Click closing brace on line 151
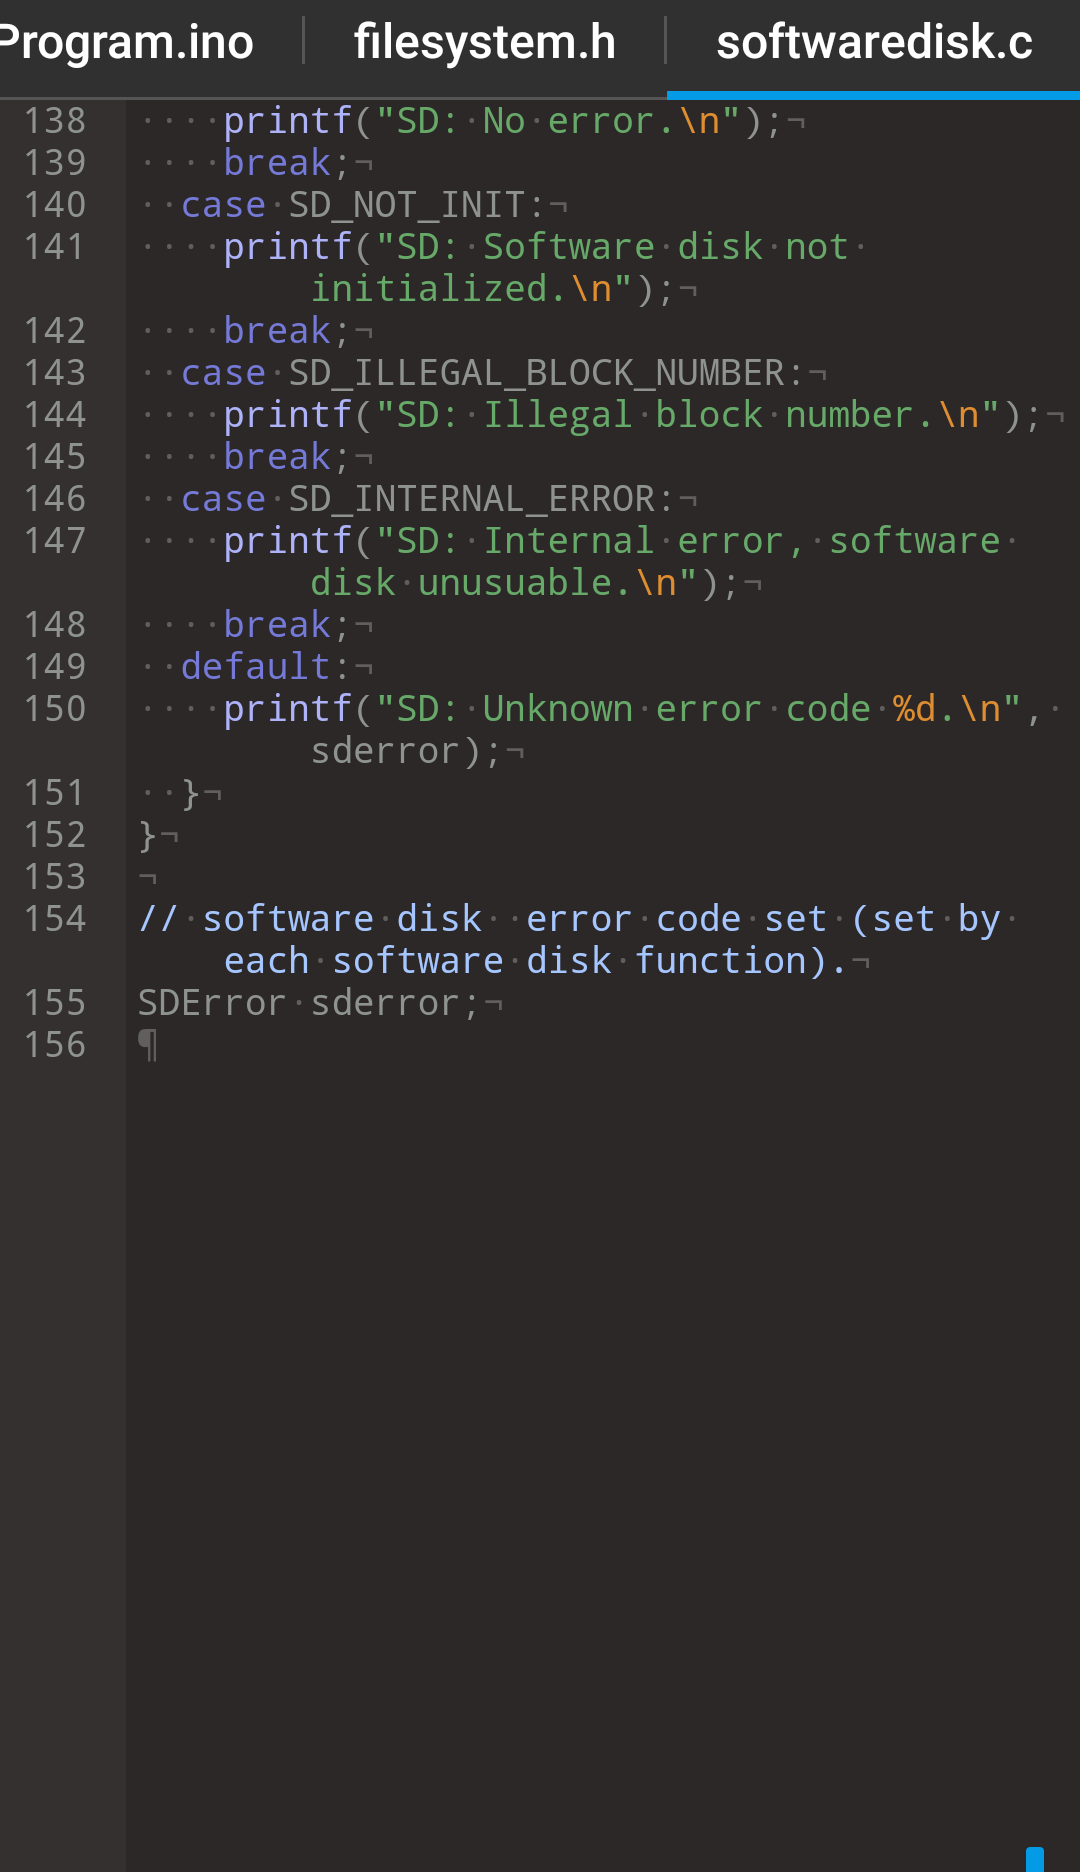 pyautogui.click(x=191, y=793)
